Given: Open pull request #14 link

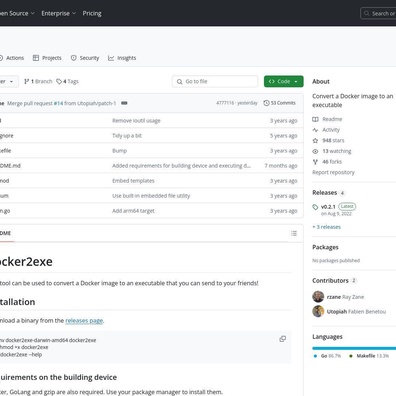Looking at the screenshot, I should (x=58, y=103).
